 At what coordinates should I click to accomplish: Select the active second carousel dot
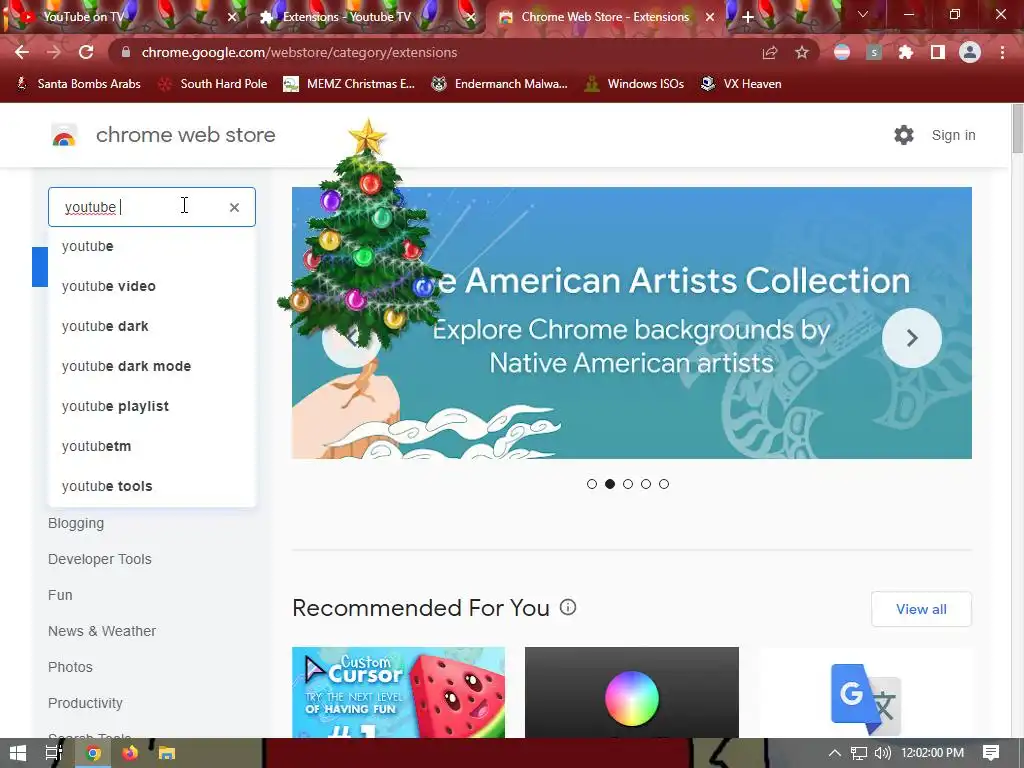[610, 484]
